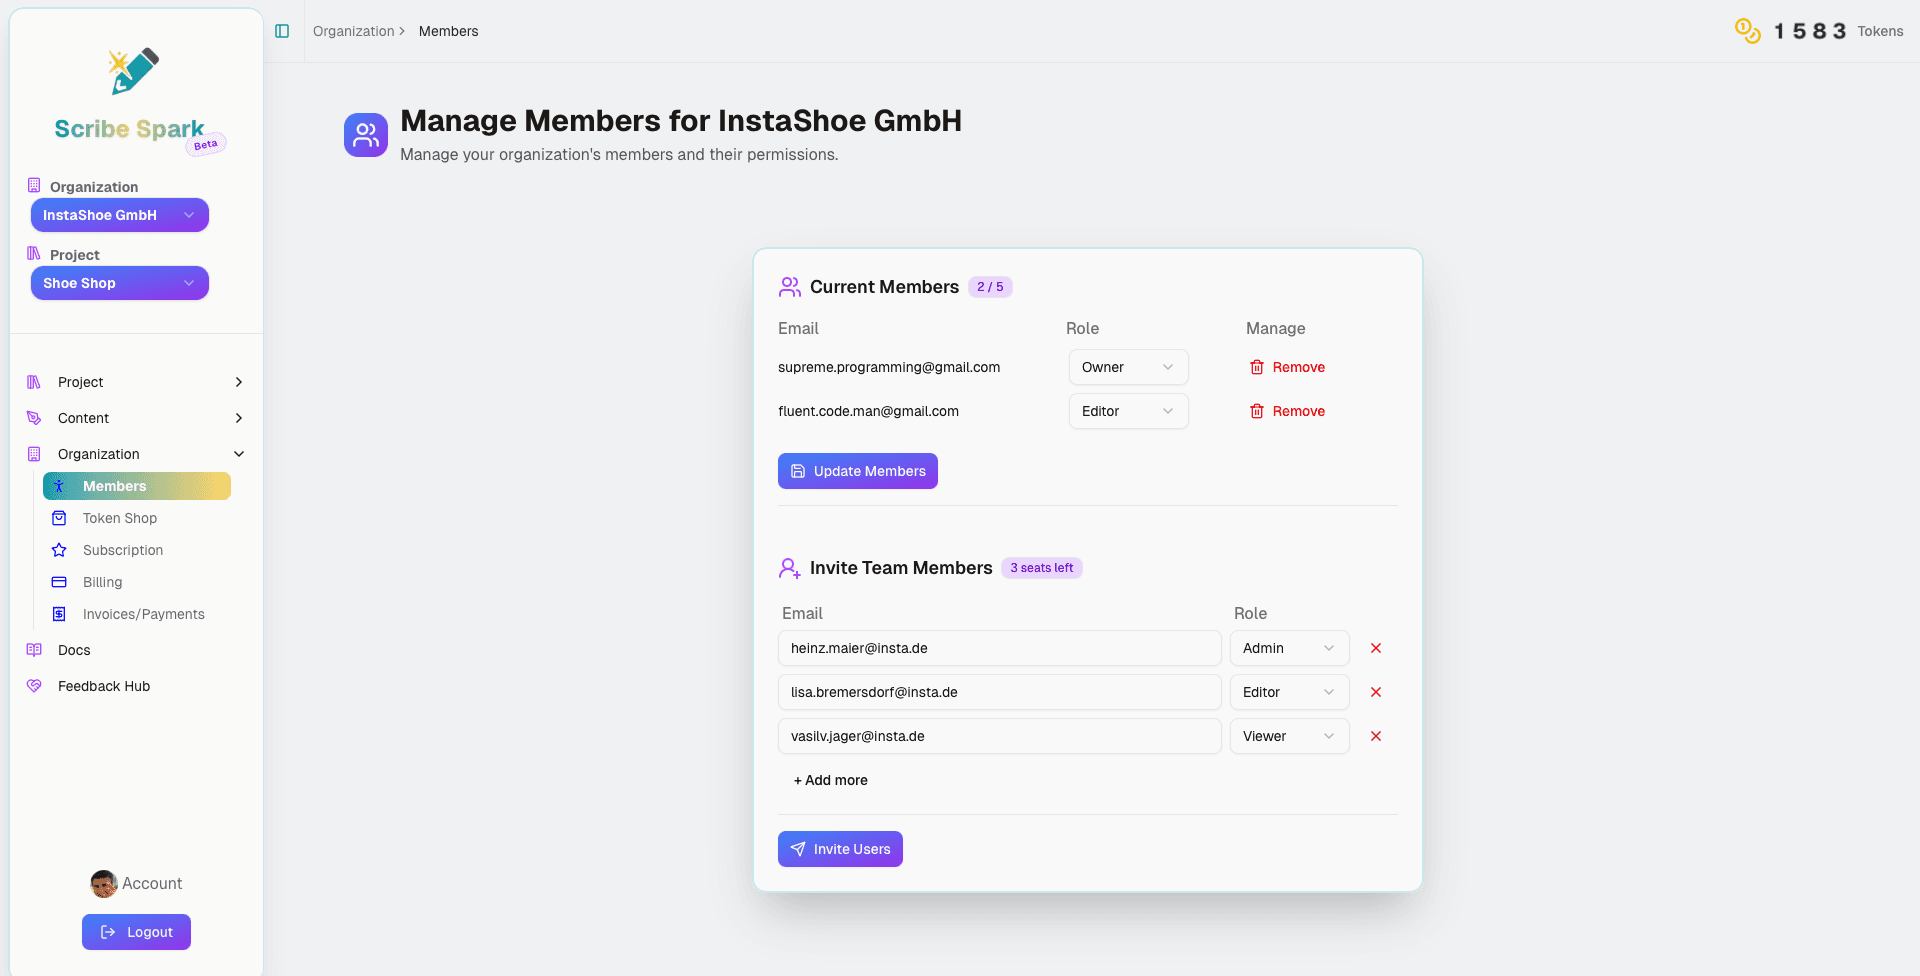Screen dimensions: 1920x976
Task: Open the account avatar picture
Action: 104,883
